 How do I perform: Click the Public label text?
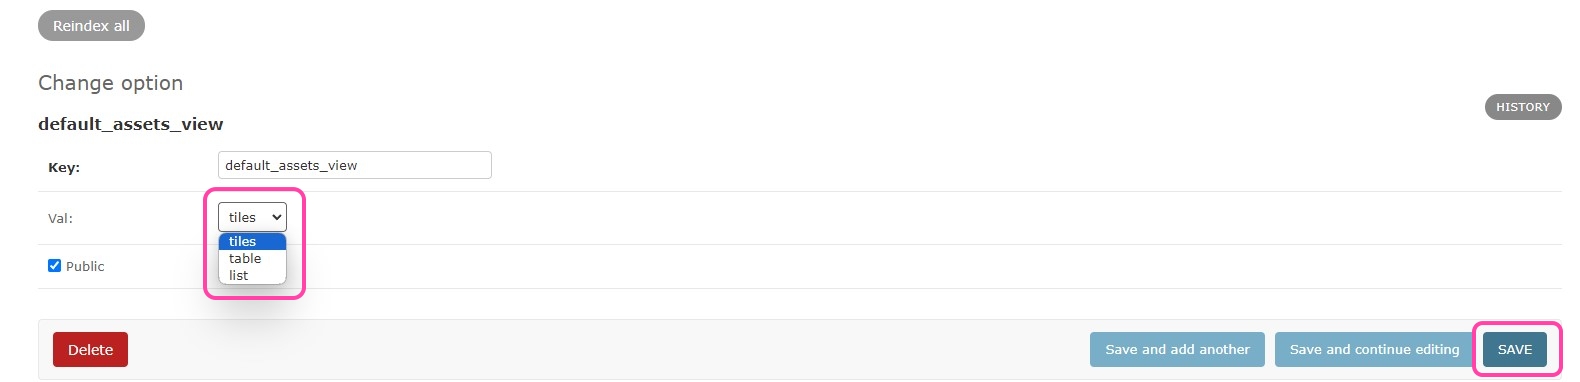(x=85, y=266)
